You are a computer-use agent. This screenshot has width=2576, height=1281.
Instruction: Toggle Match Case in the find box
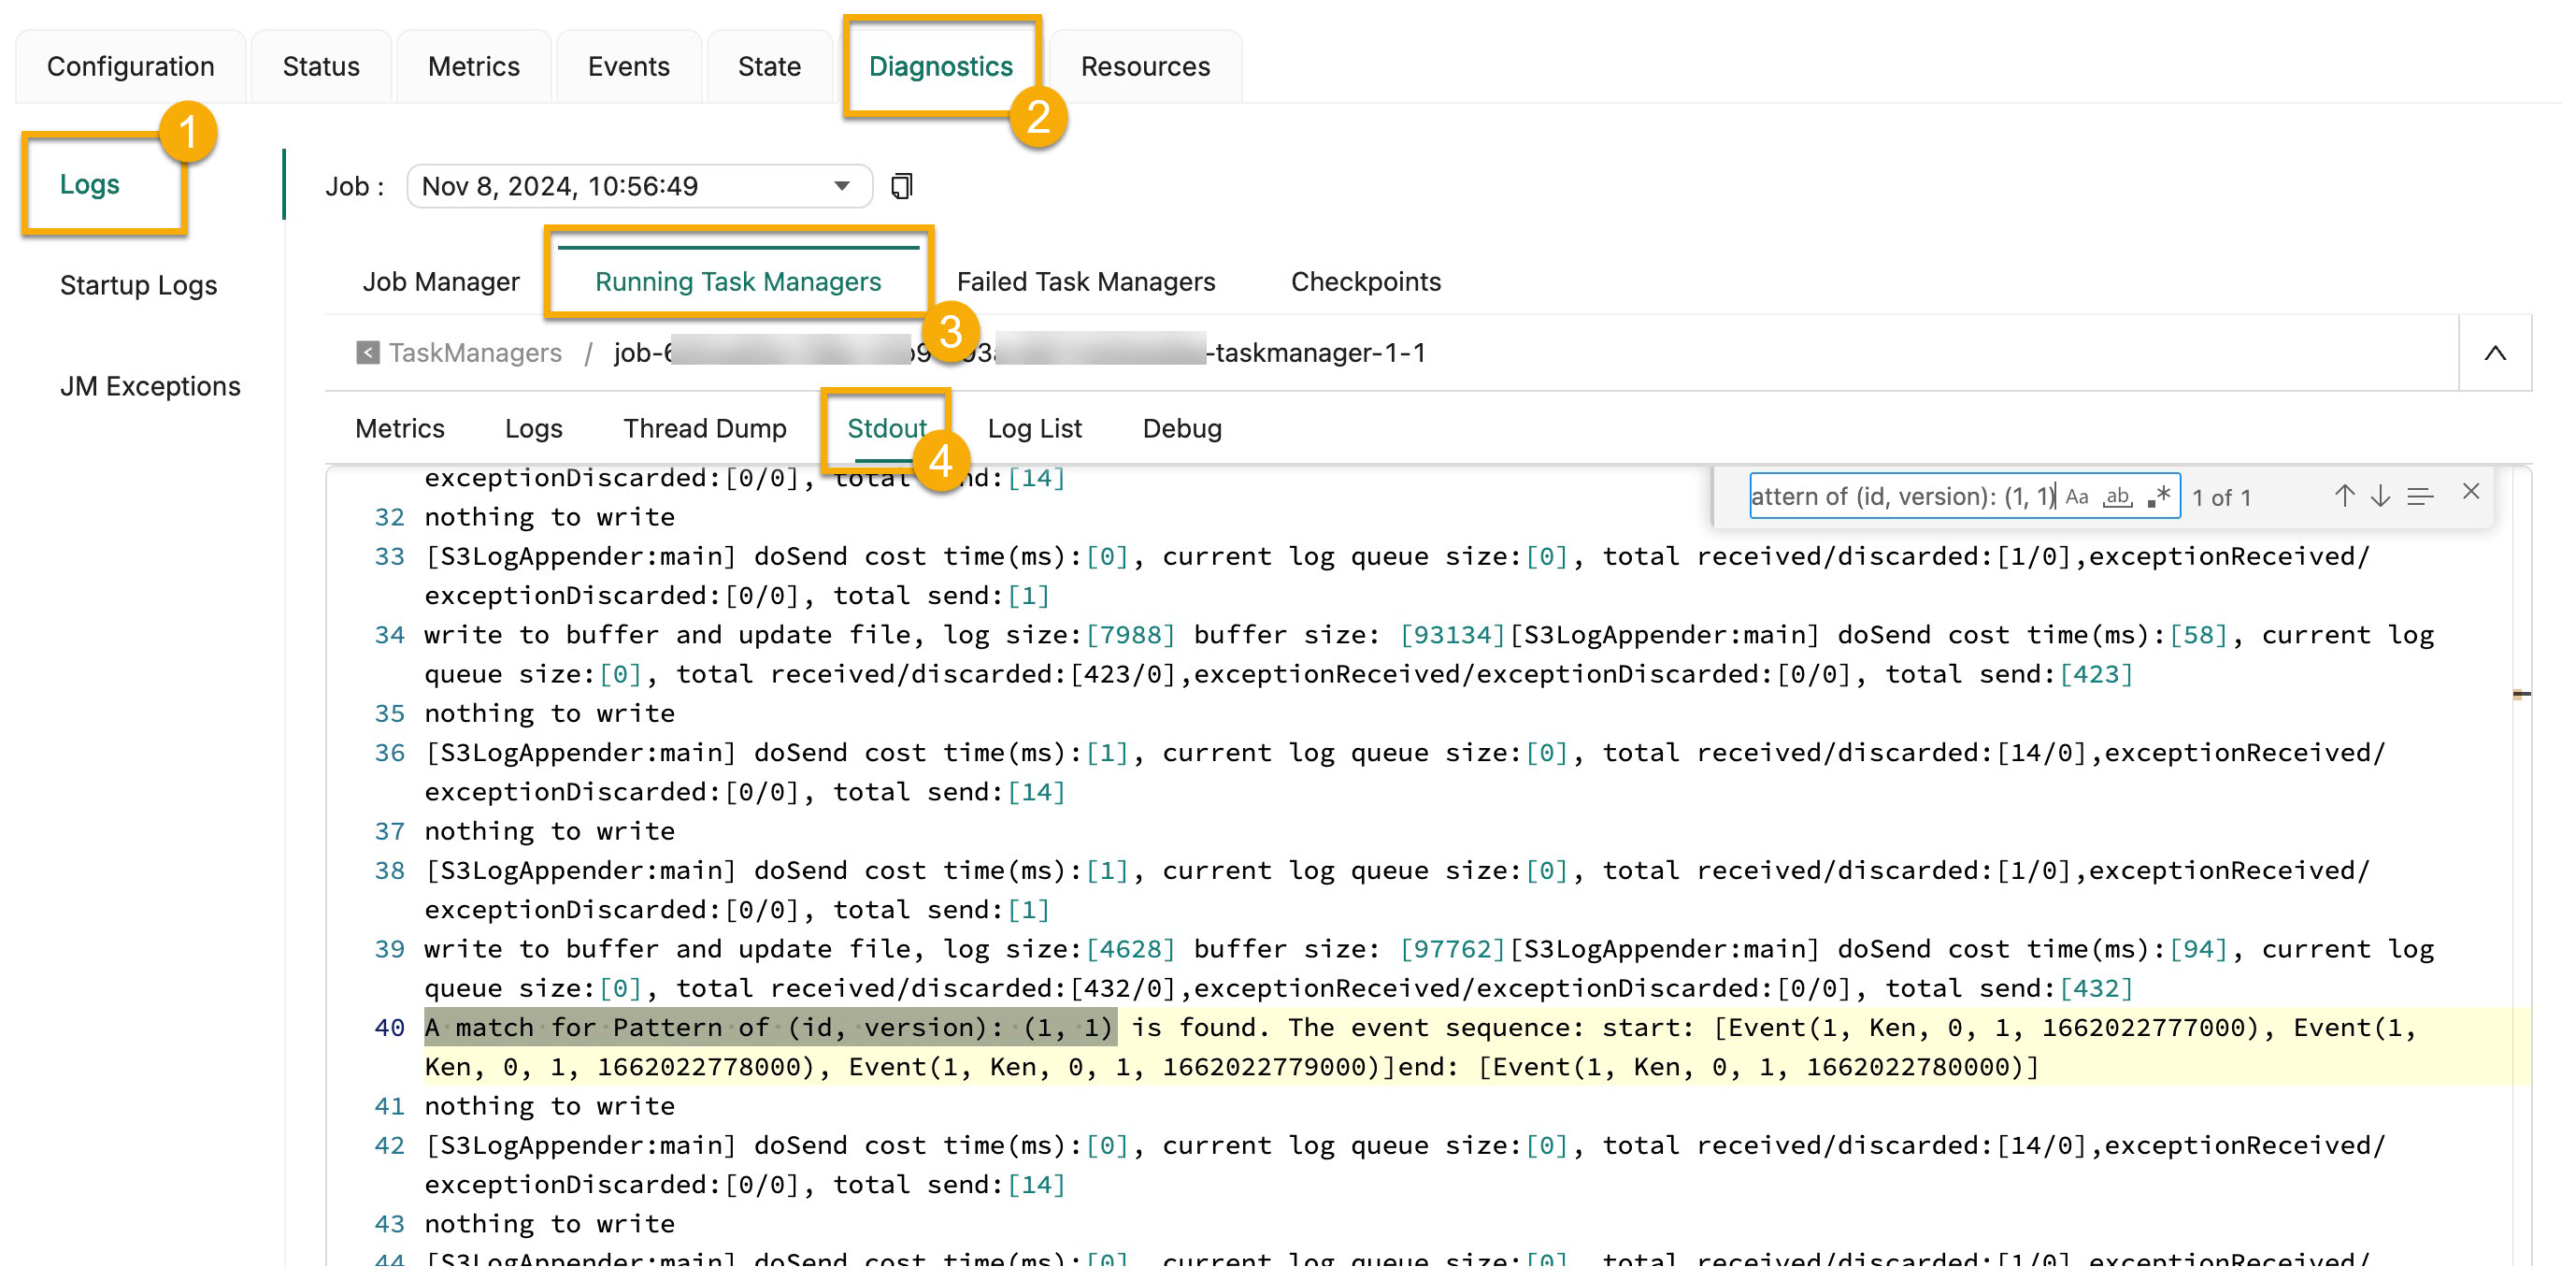coord(2077,496)
